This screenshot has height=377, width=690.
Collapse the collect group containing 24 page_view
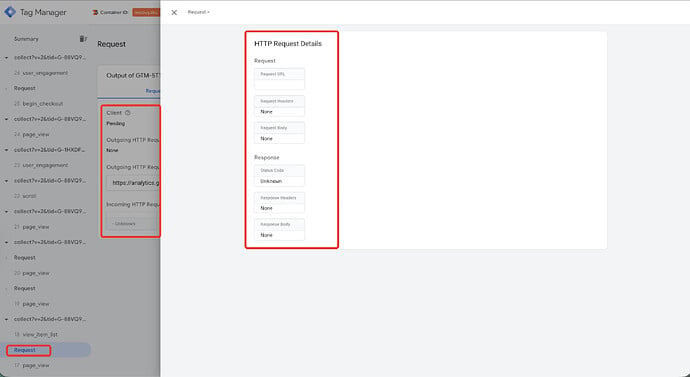tap(7, 119)
